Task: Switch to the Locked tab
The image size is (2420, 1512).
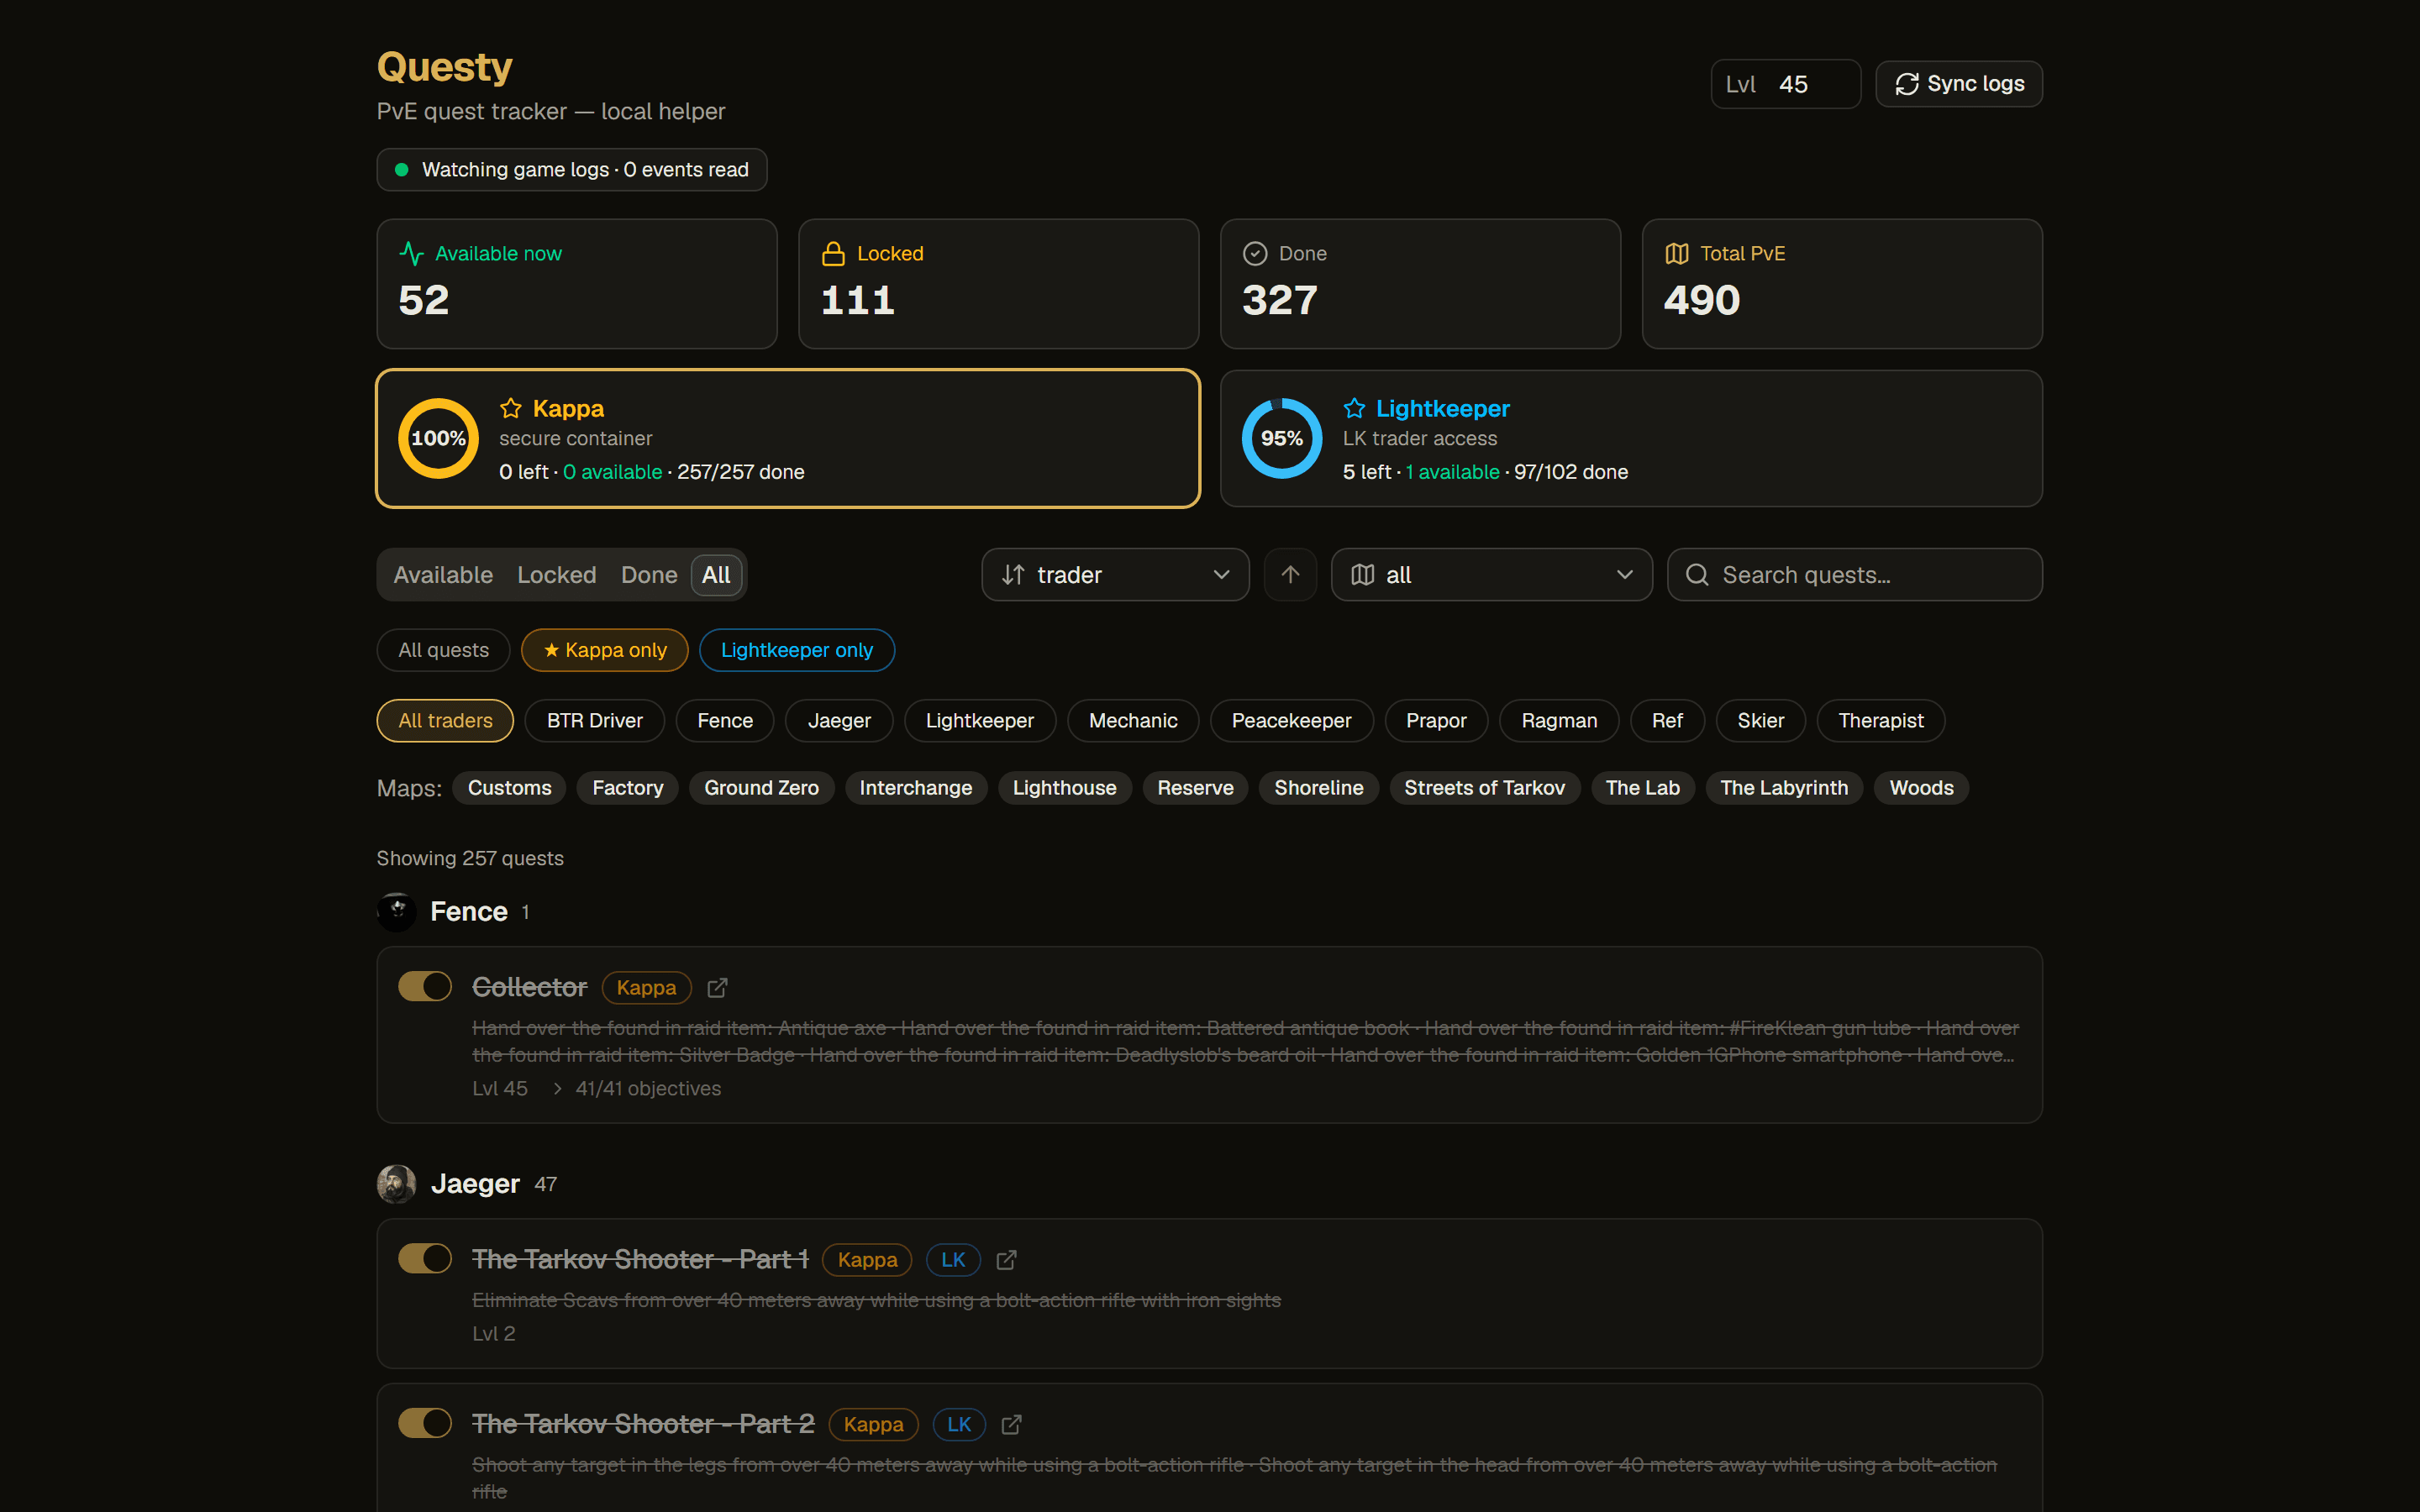Action: pyautogui.click(x=556, y=575)
